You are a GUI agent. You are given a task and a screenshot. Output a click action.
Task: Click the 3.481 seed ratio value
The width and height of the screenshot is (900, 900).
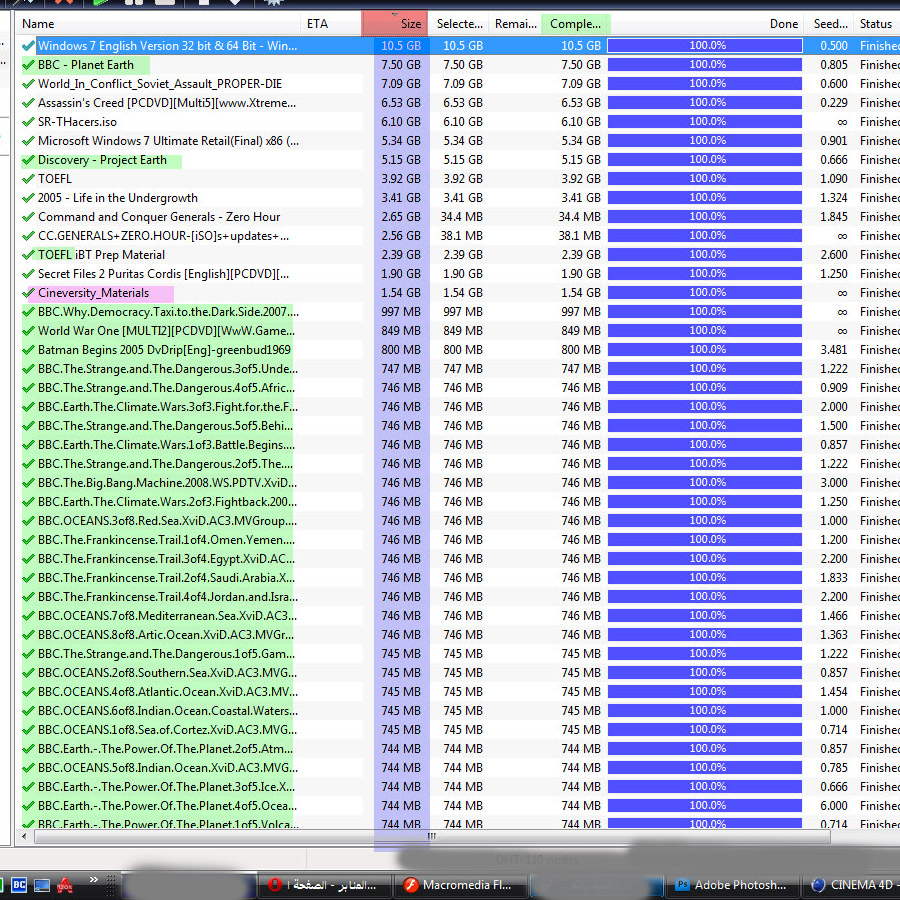click(x=833, y=350)
